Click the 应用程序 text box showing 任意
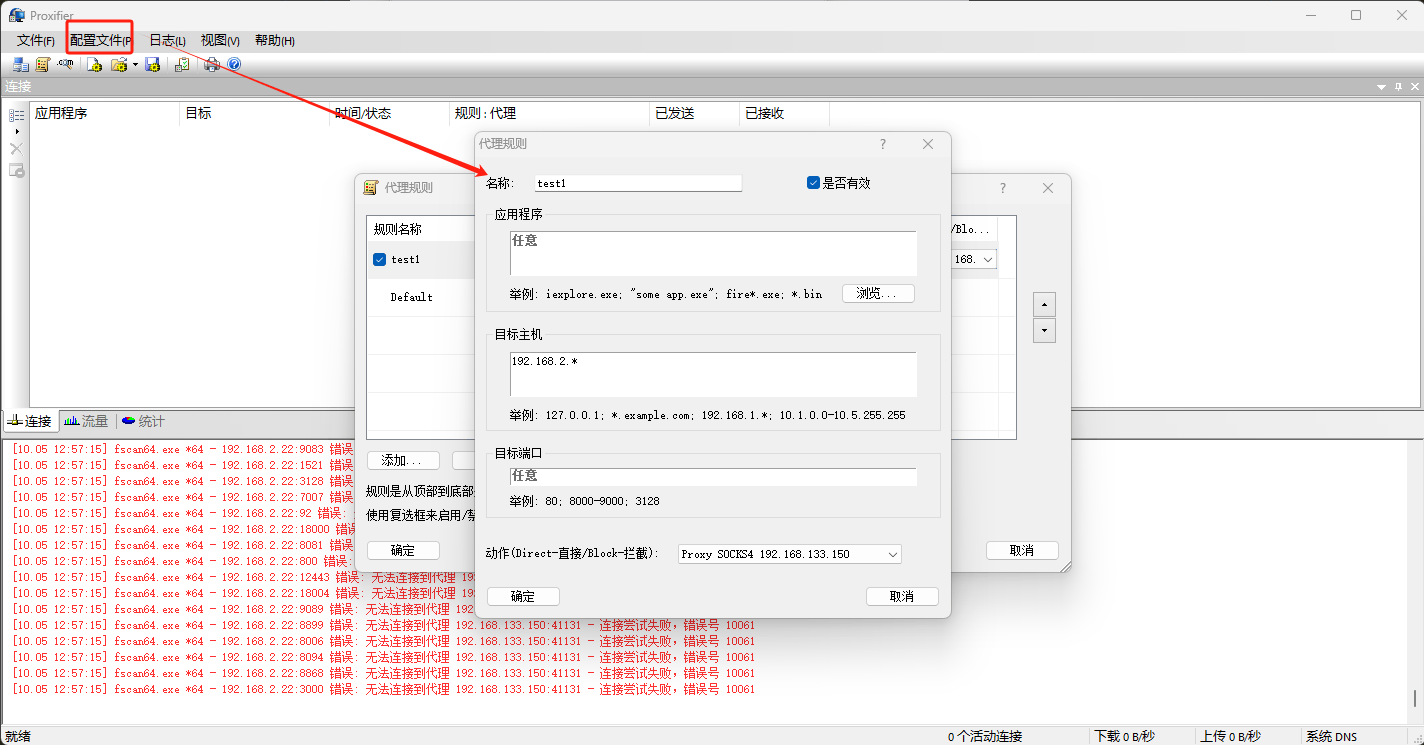 click(713, 253)
